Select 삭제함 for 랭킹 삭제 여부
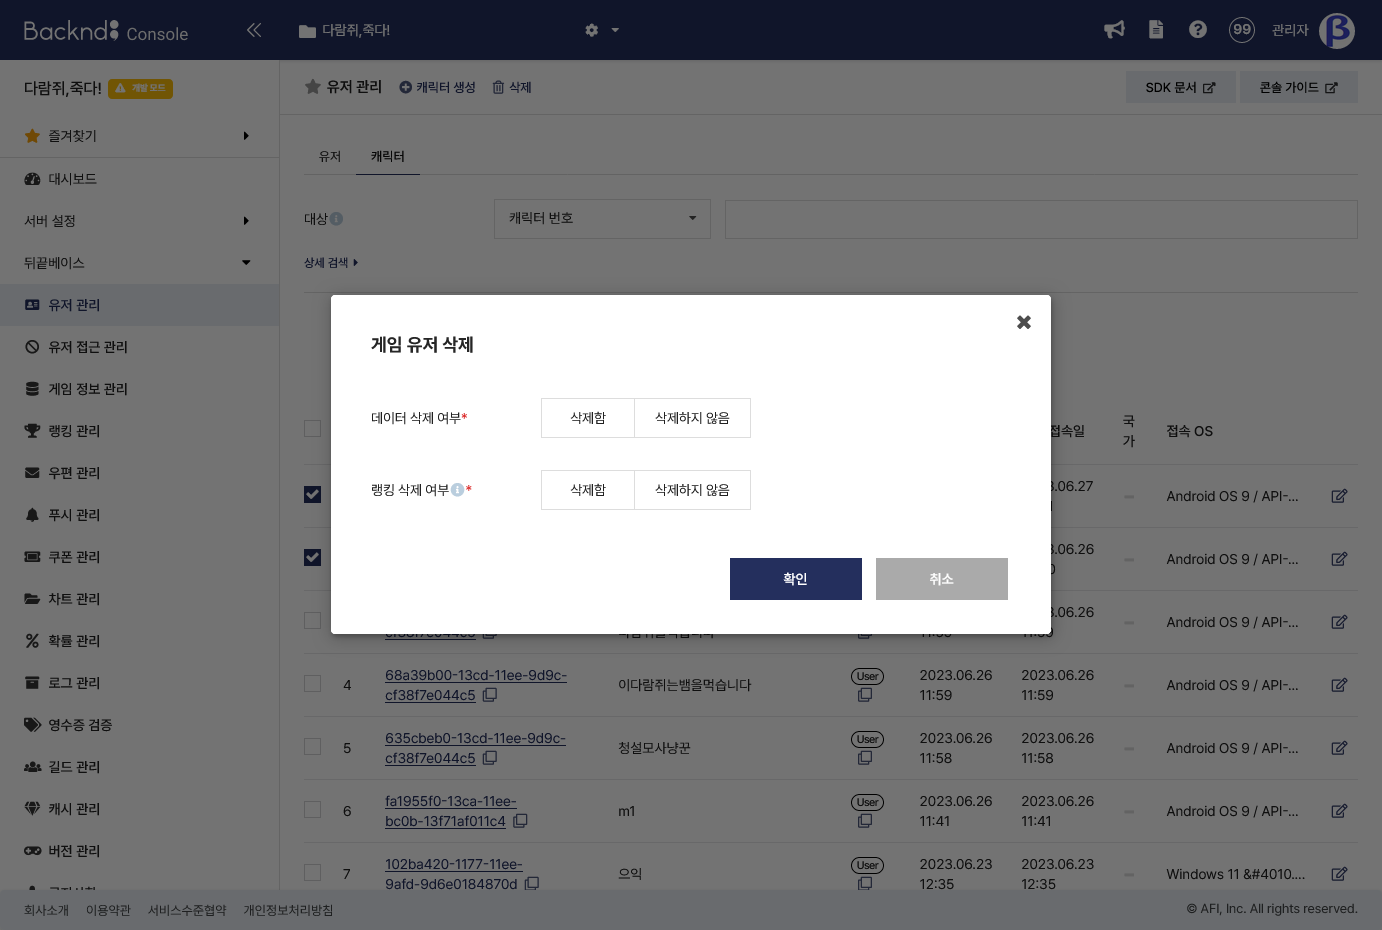This screenshot has width=1382, height=930. pos(588,490)
